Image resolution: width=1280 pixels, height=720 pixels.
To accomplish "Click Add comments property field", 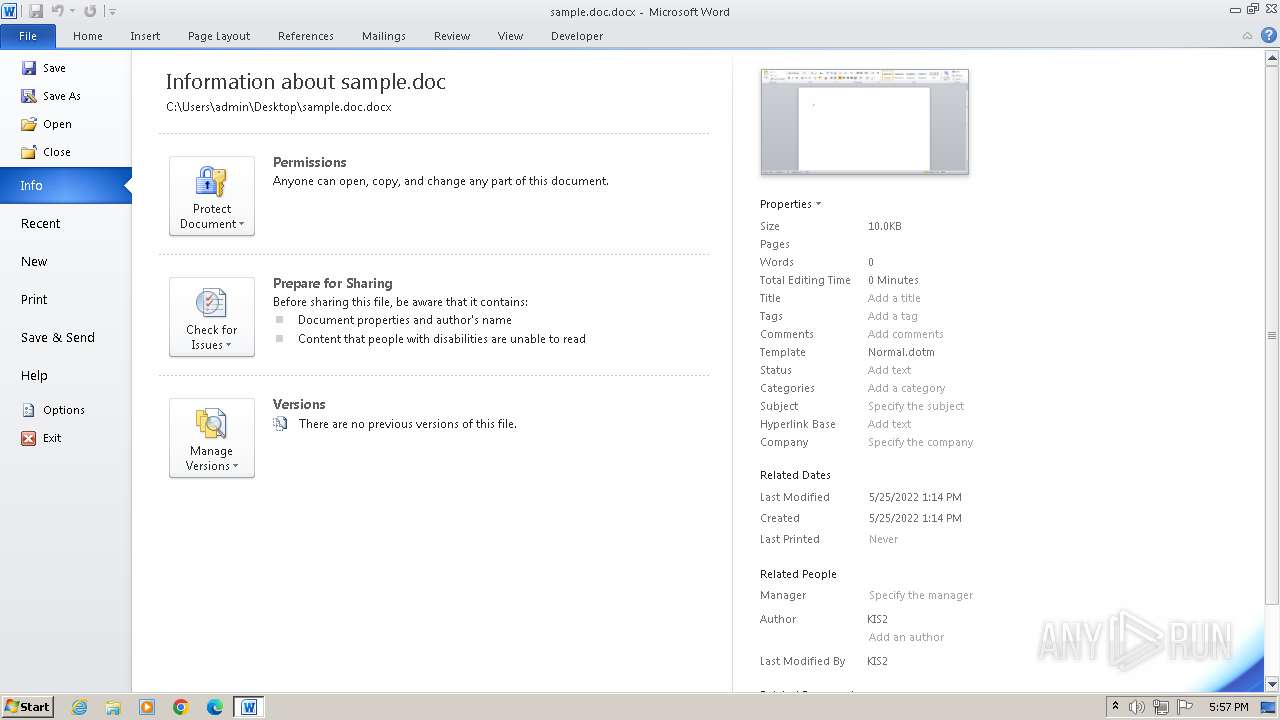I will [906, 334].
